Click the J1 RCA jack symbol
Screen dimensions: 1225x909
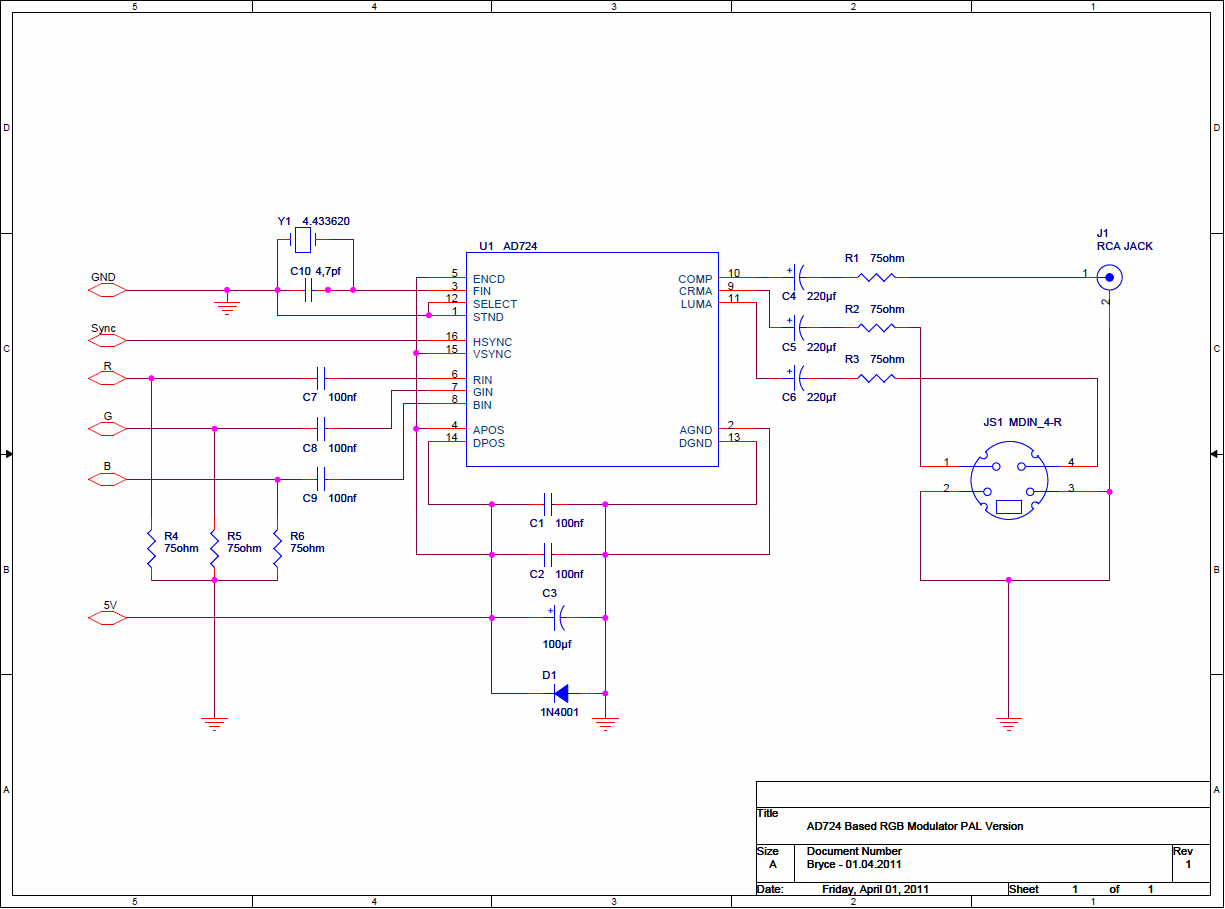[x=1108, y=277]
